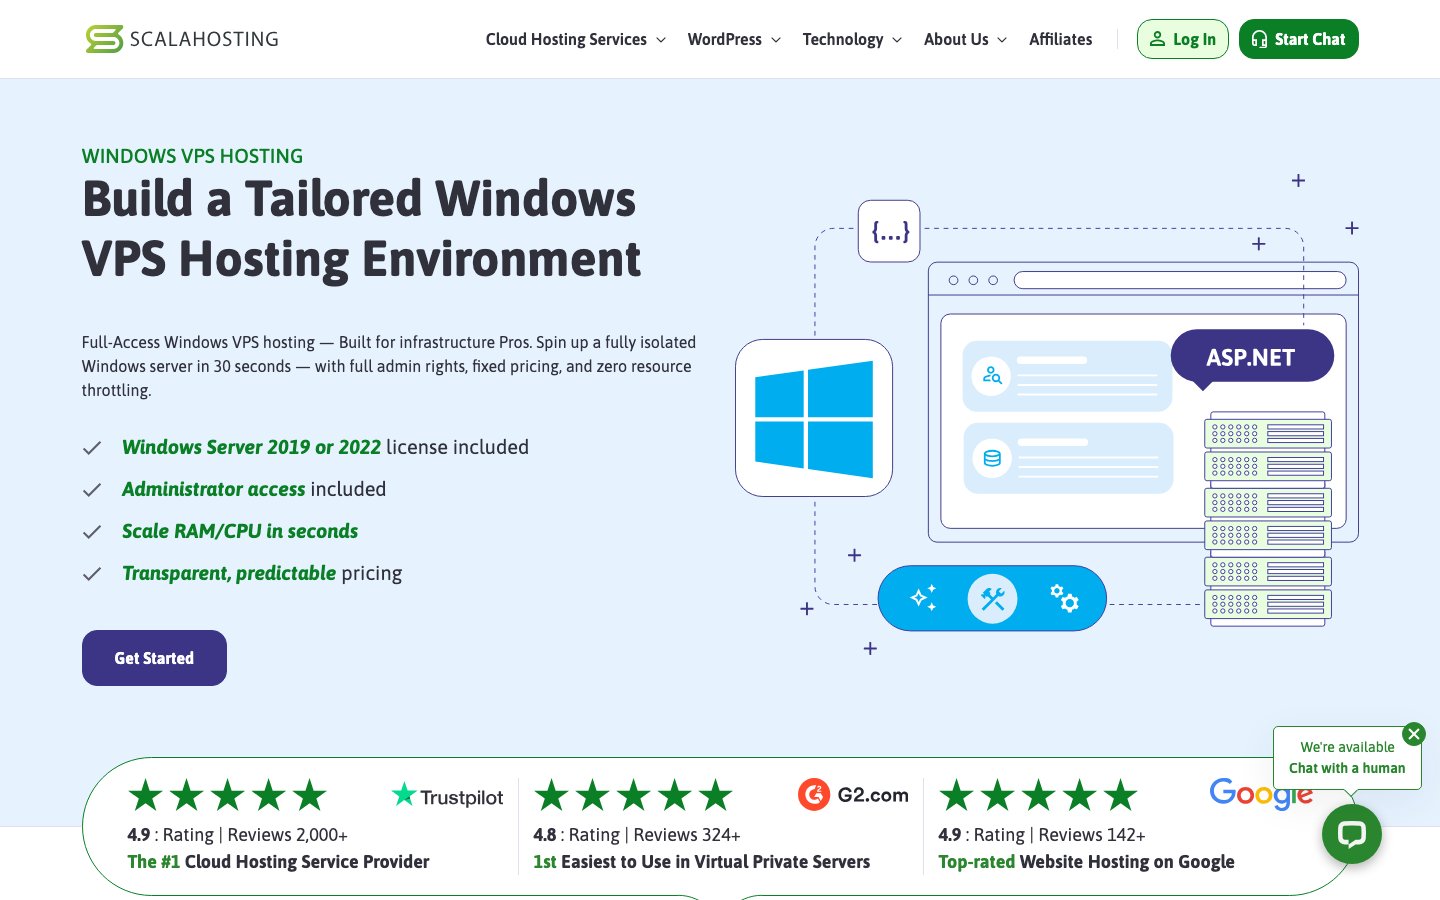Click 'Top-rated Website Hosting on Google' text

(1086, 862)
